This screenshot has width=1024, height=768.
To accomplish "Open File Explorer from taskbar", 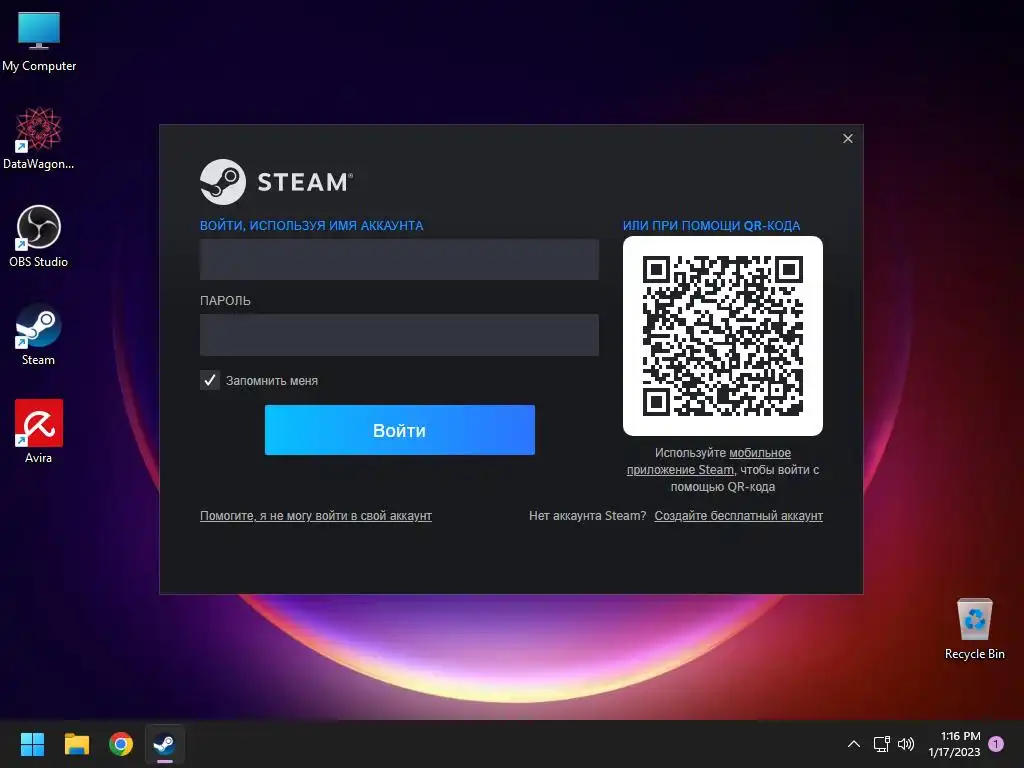I will pos(76,744).
